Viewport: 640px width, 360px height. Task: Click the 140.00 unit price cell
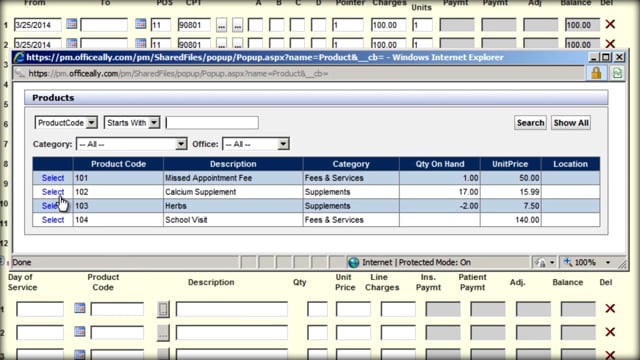coord(510,220)
